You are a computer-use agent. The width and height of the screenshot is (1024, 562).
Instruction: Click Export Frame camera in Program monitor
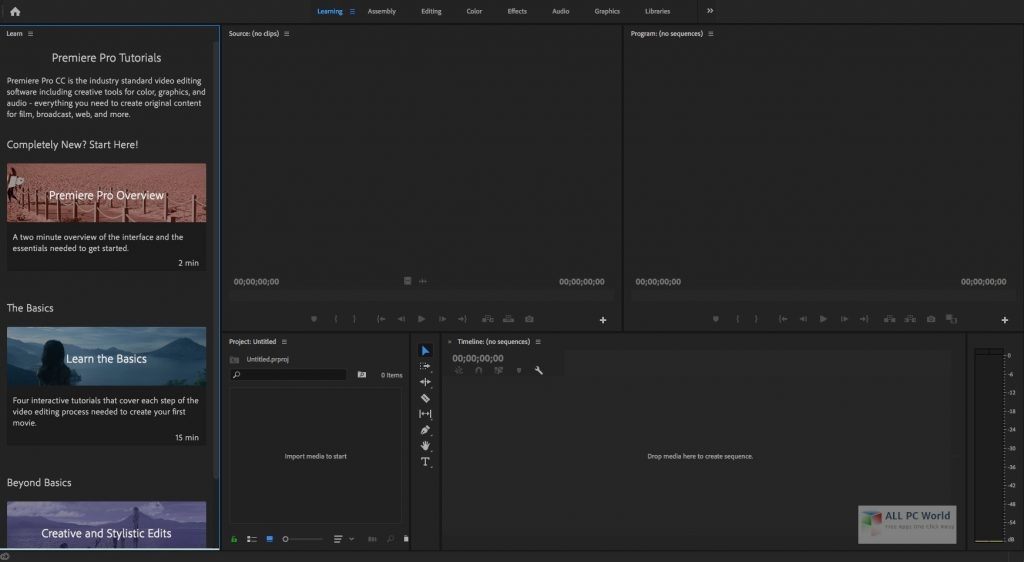pyautogui.click(x=931, y=319)
